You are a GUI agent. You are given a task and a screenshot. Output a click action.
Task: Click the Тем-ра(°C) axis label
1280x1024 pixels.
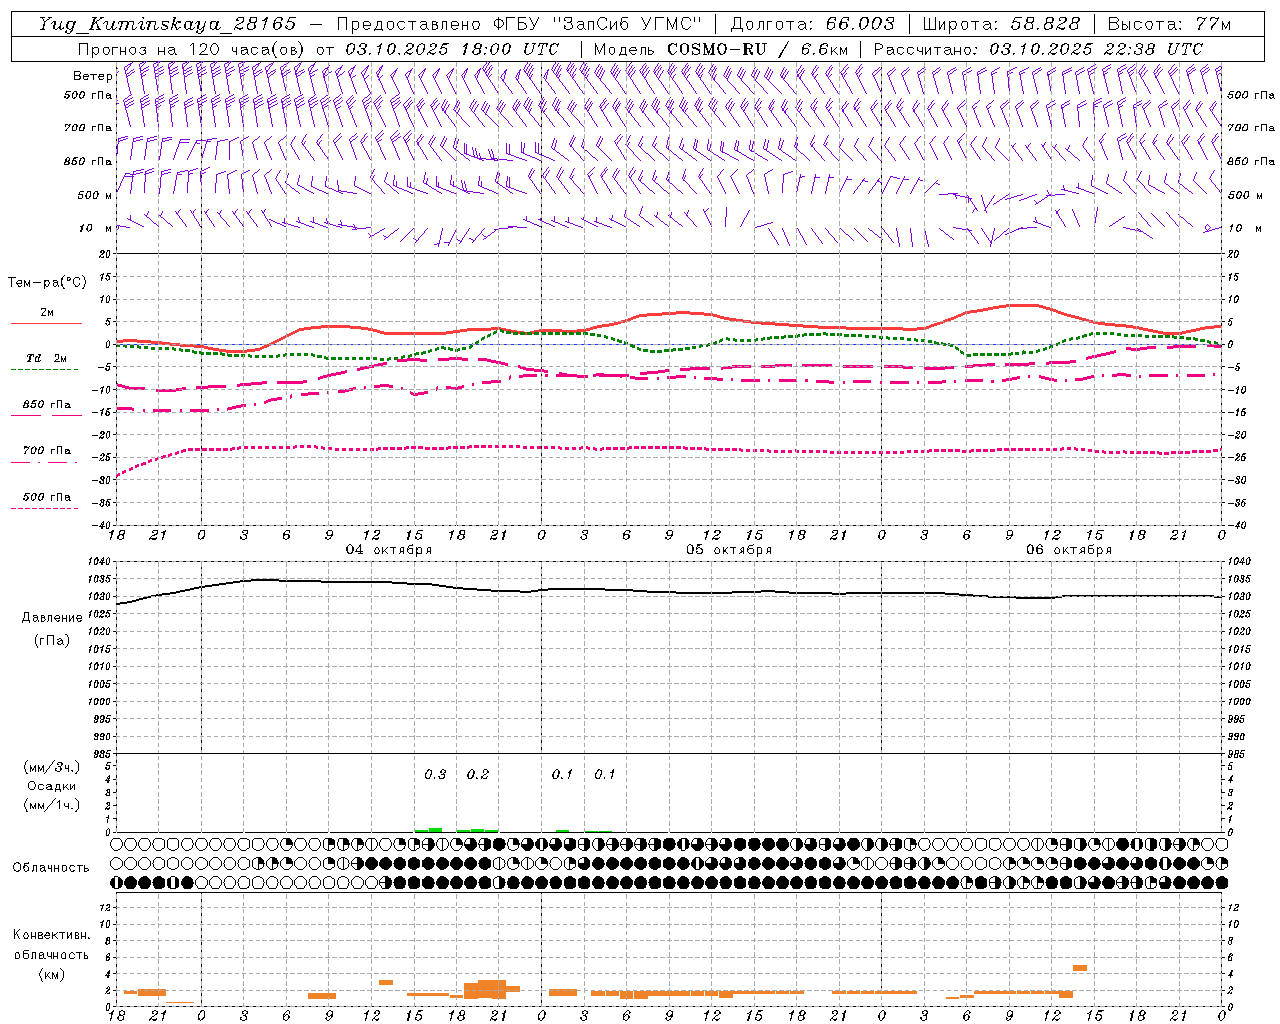click(47, 283)
